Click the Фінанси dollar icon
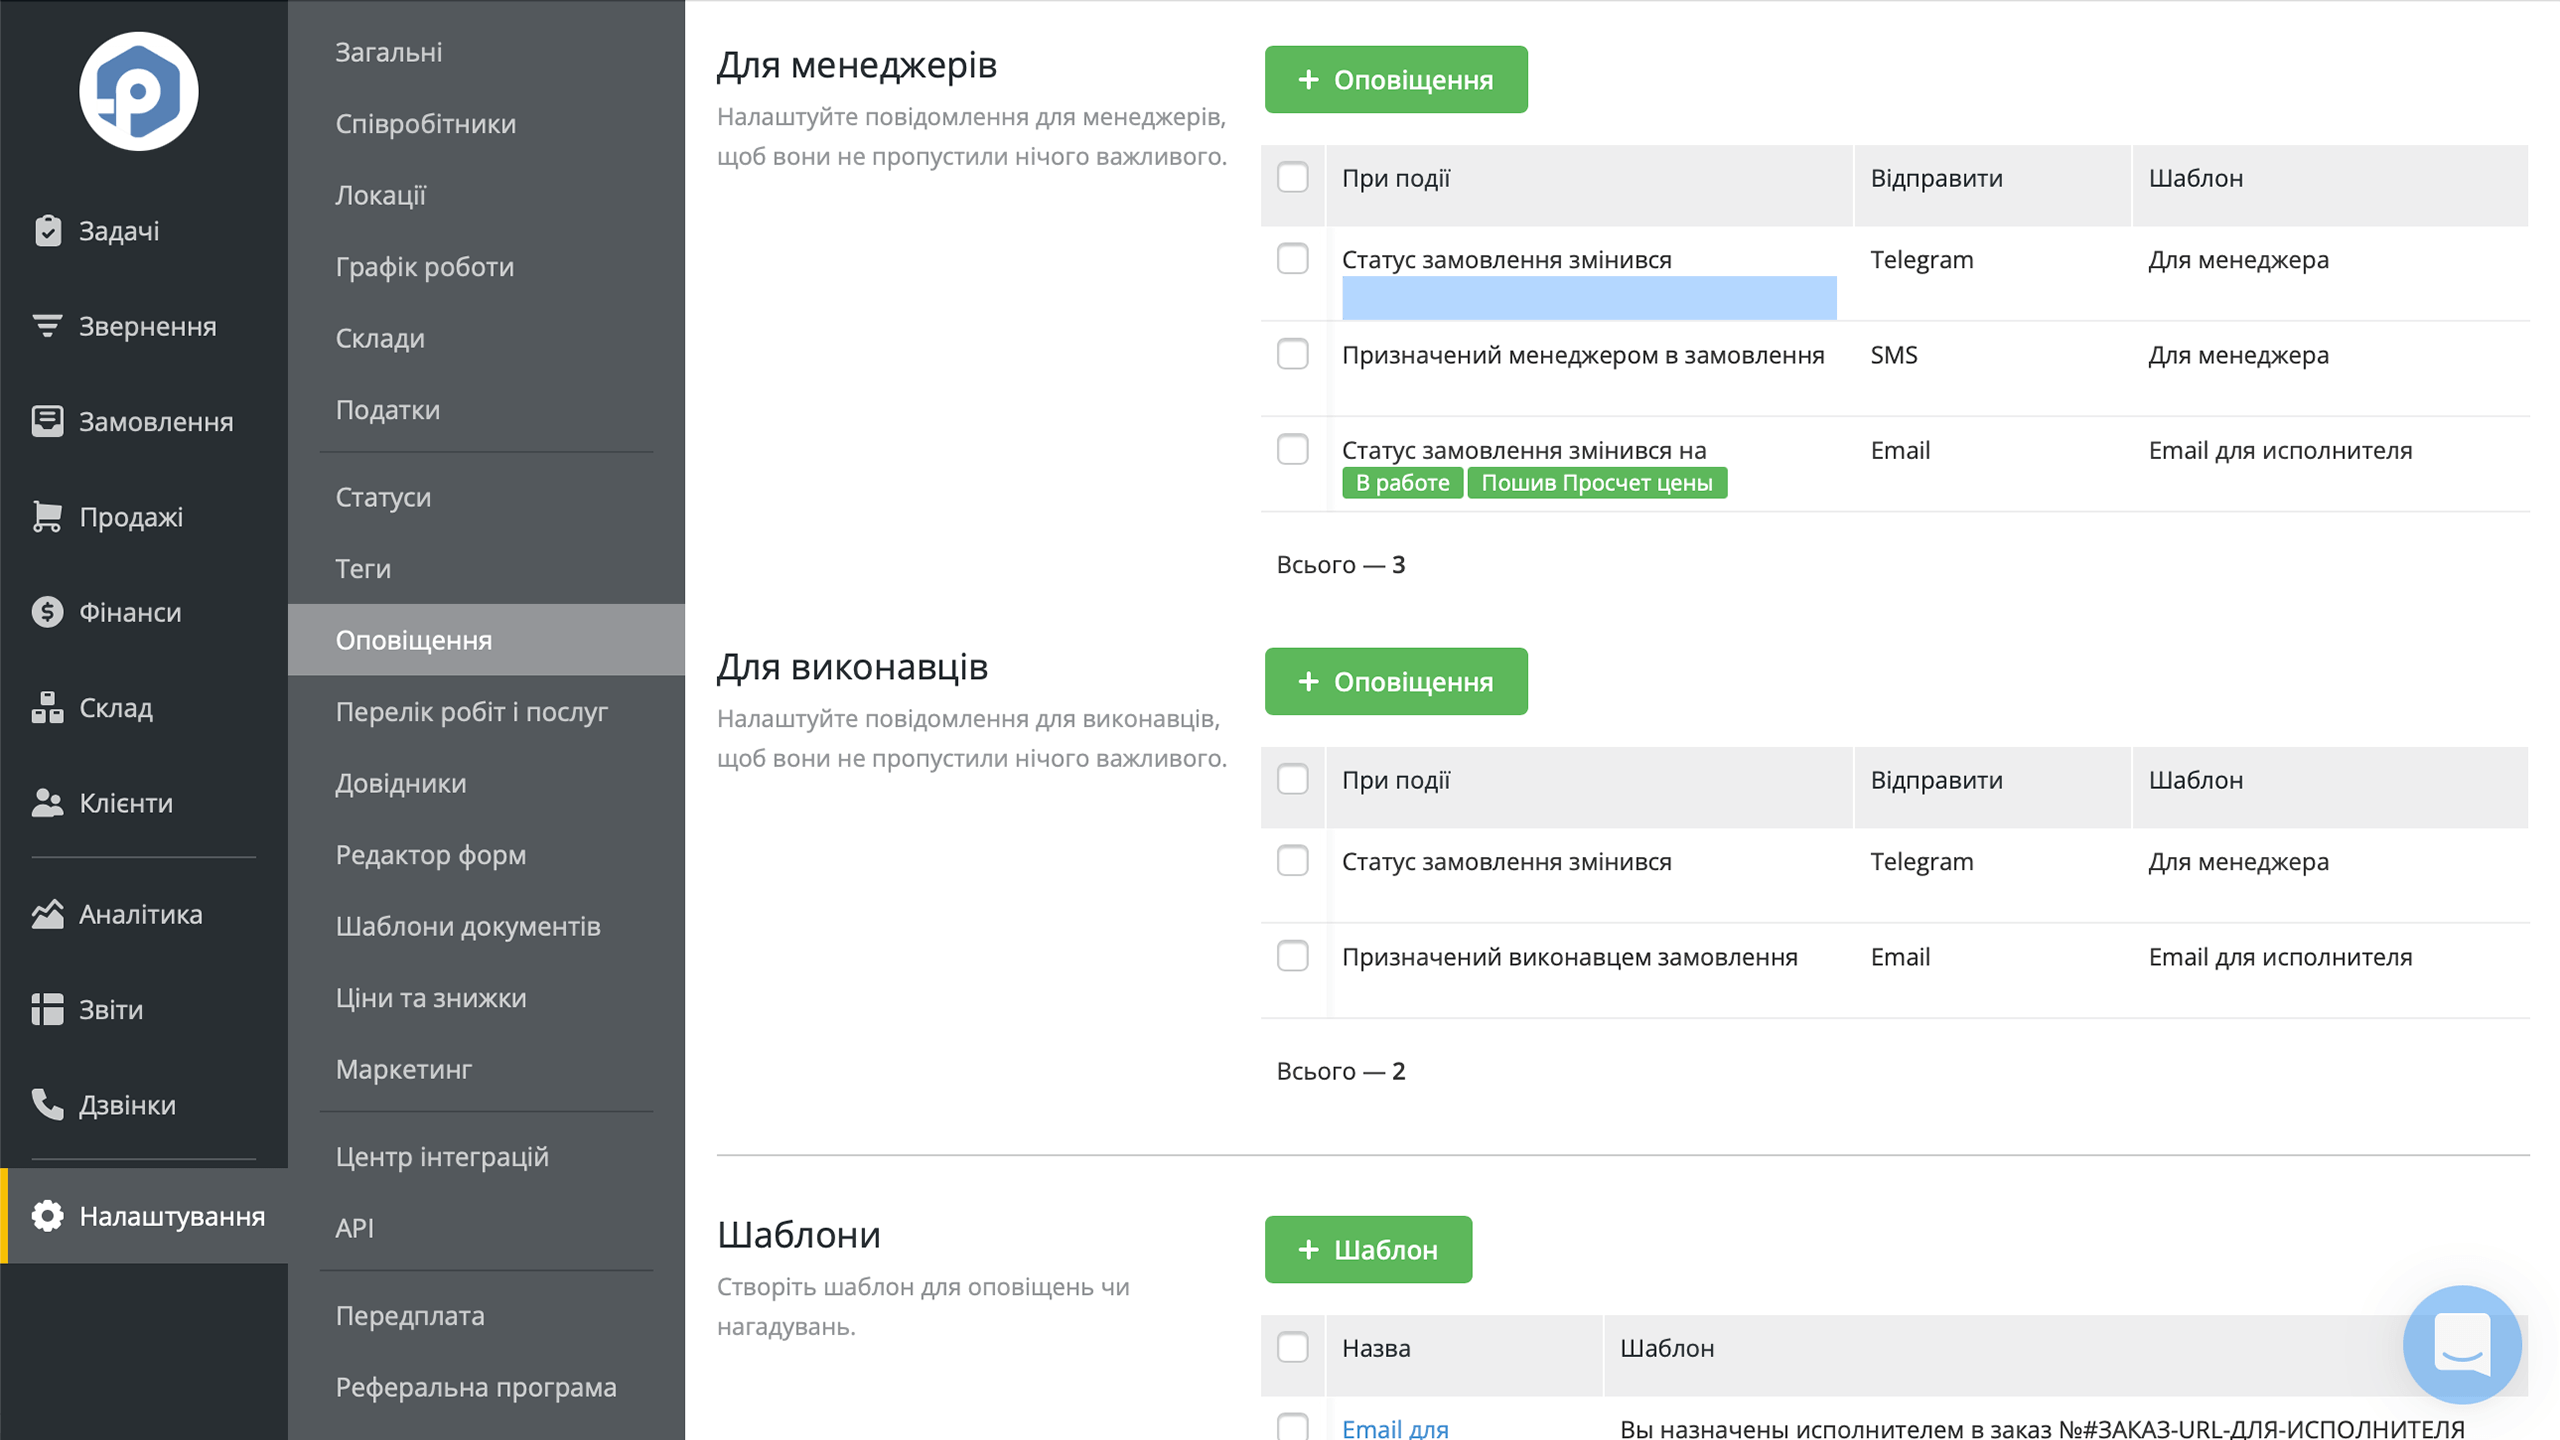Viewport: 2560px width, 1440px height. (x=47, y=612)
